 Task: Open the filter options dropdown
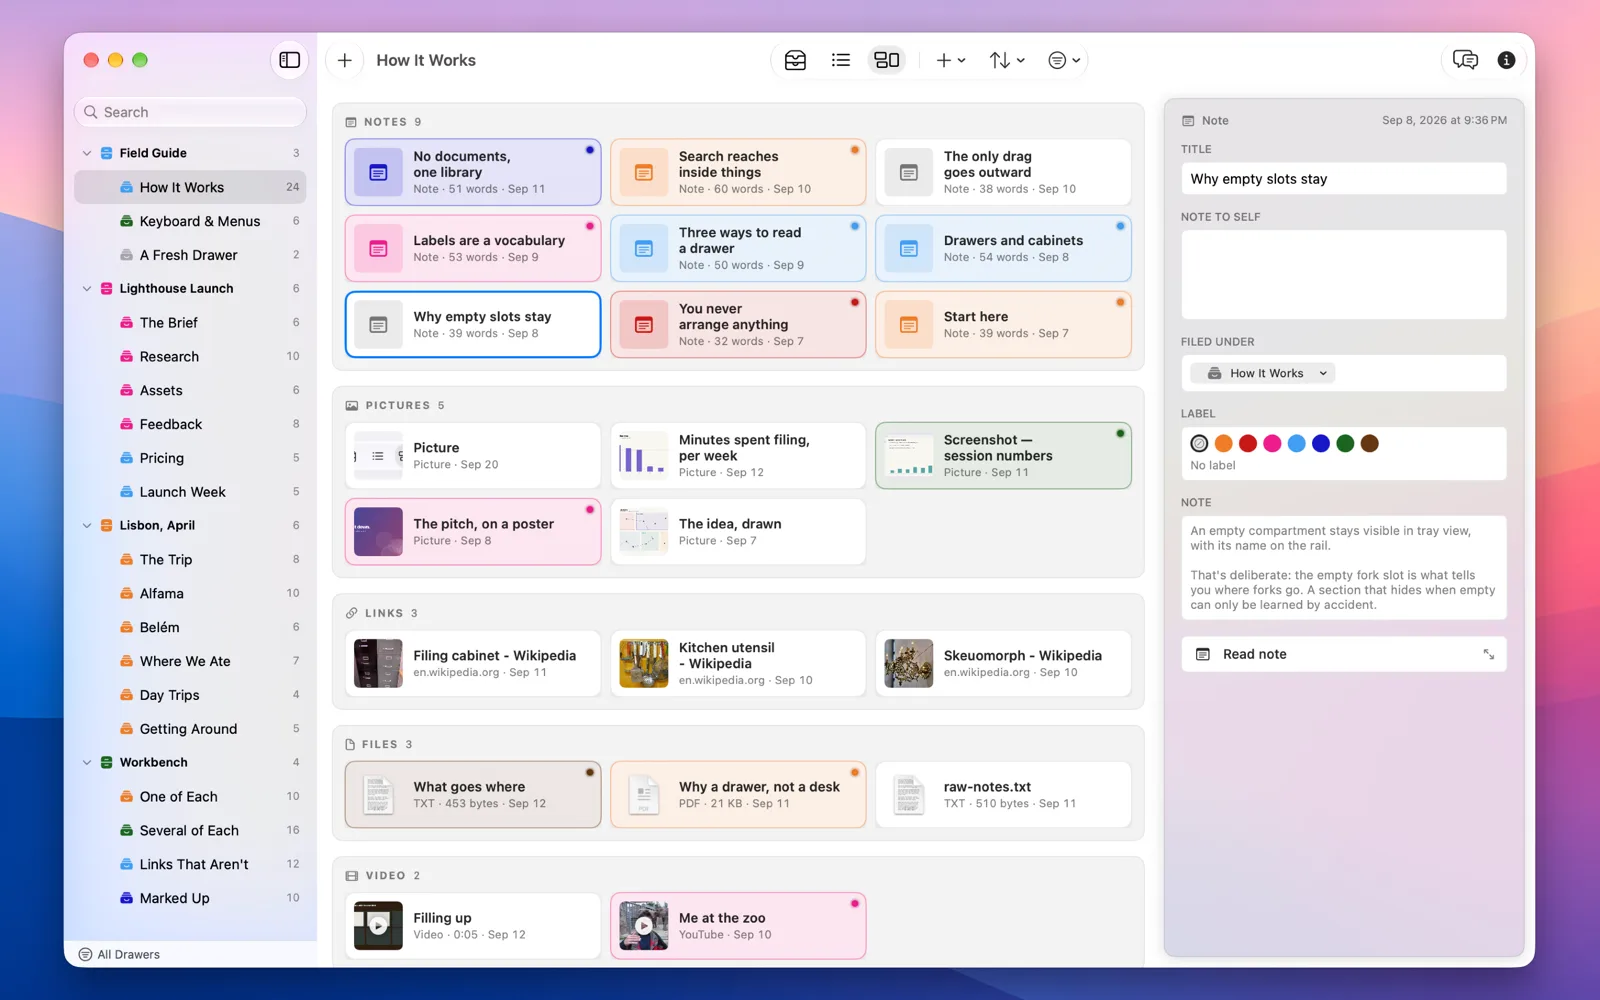[1064, 60]
